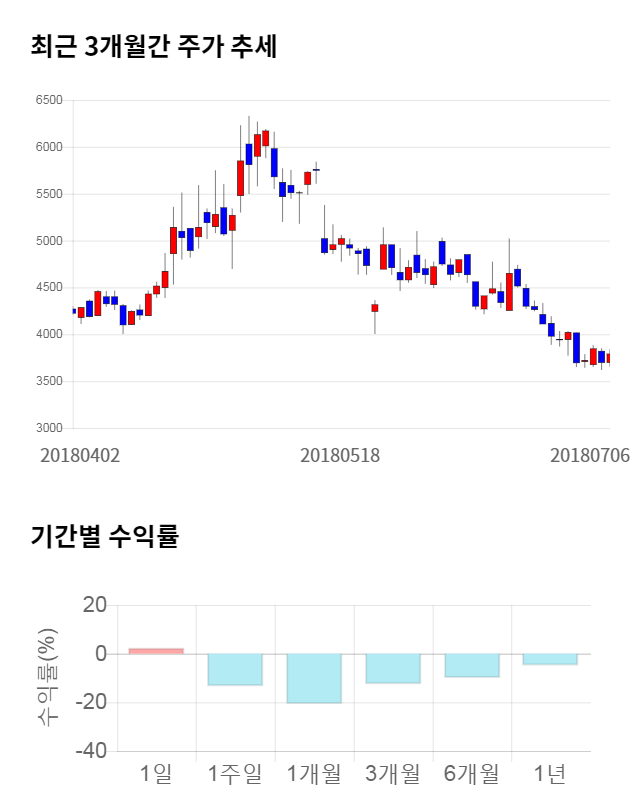The image size is (640, 810).
Task: Click the 3000 price axis label
Action: point(49,428)
